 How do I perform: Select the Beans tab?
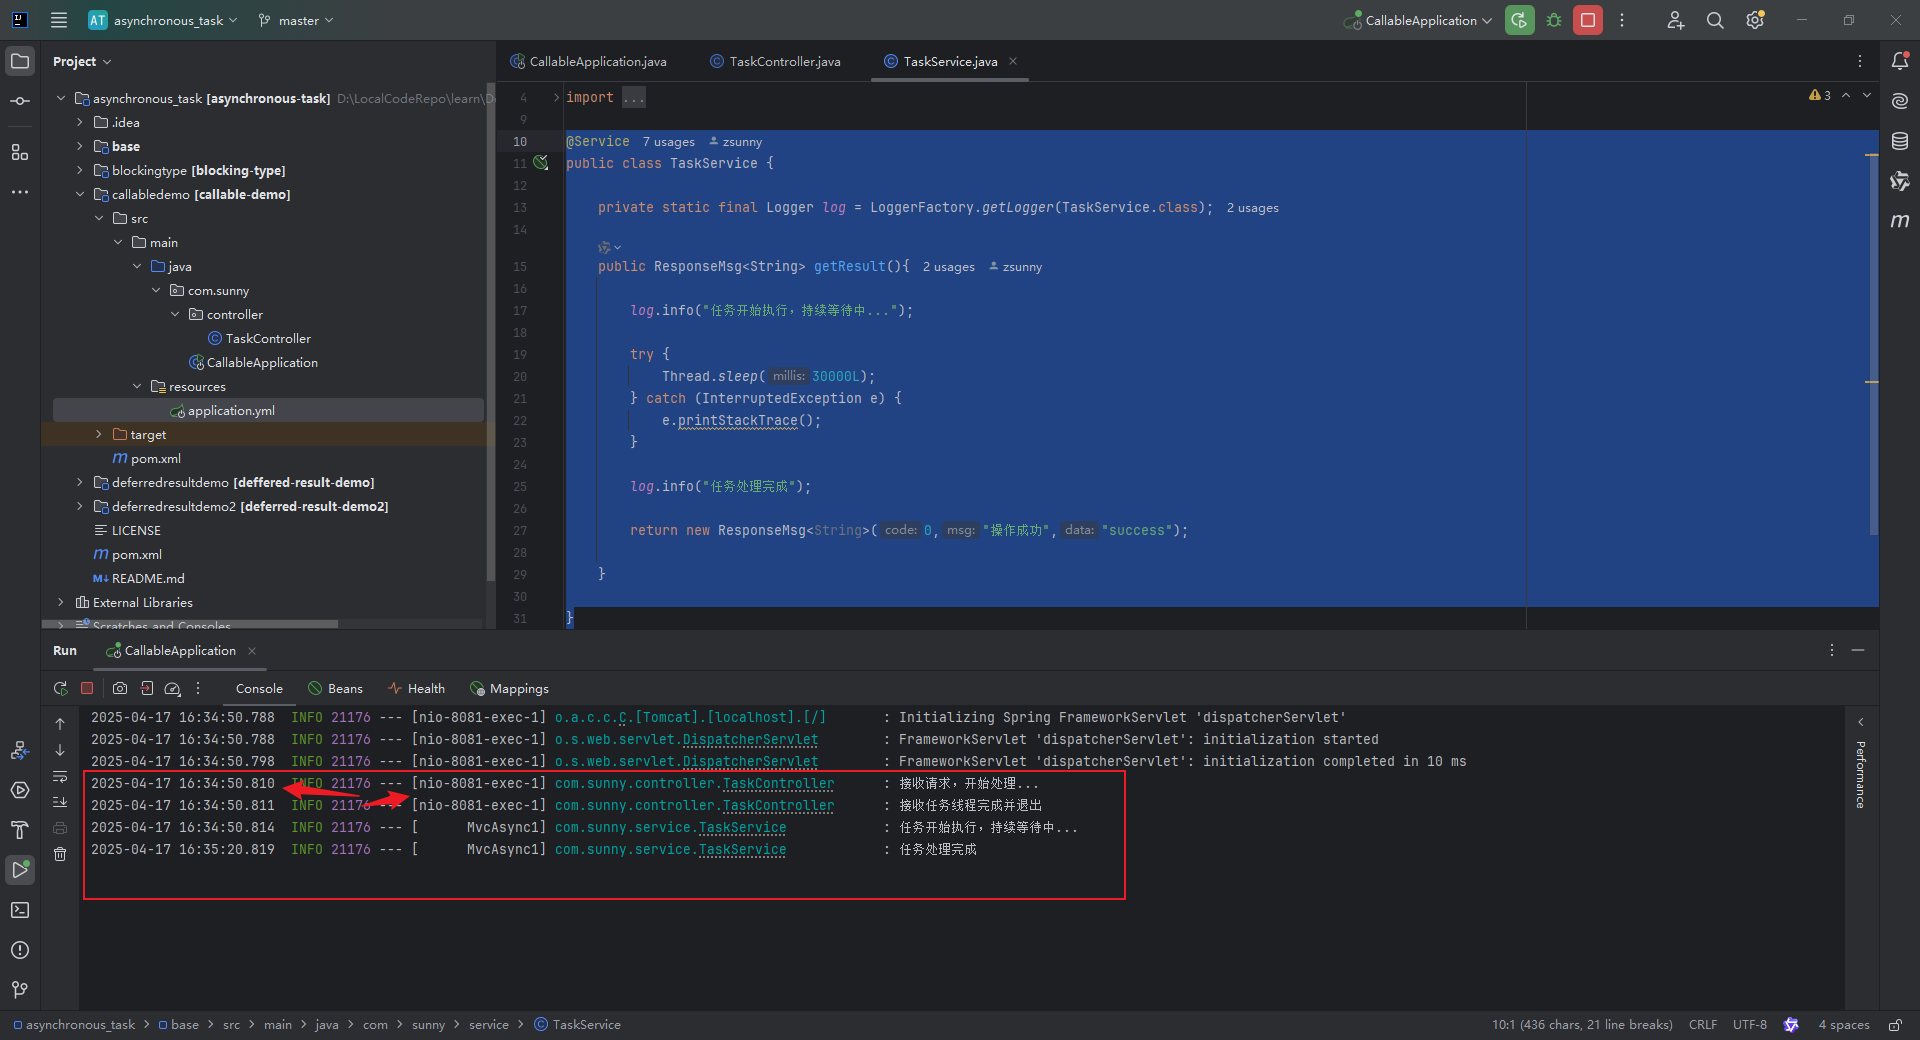(x=336, y=688)
